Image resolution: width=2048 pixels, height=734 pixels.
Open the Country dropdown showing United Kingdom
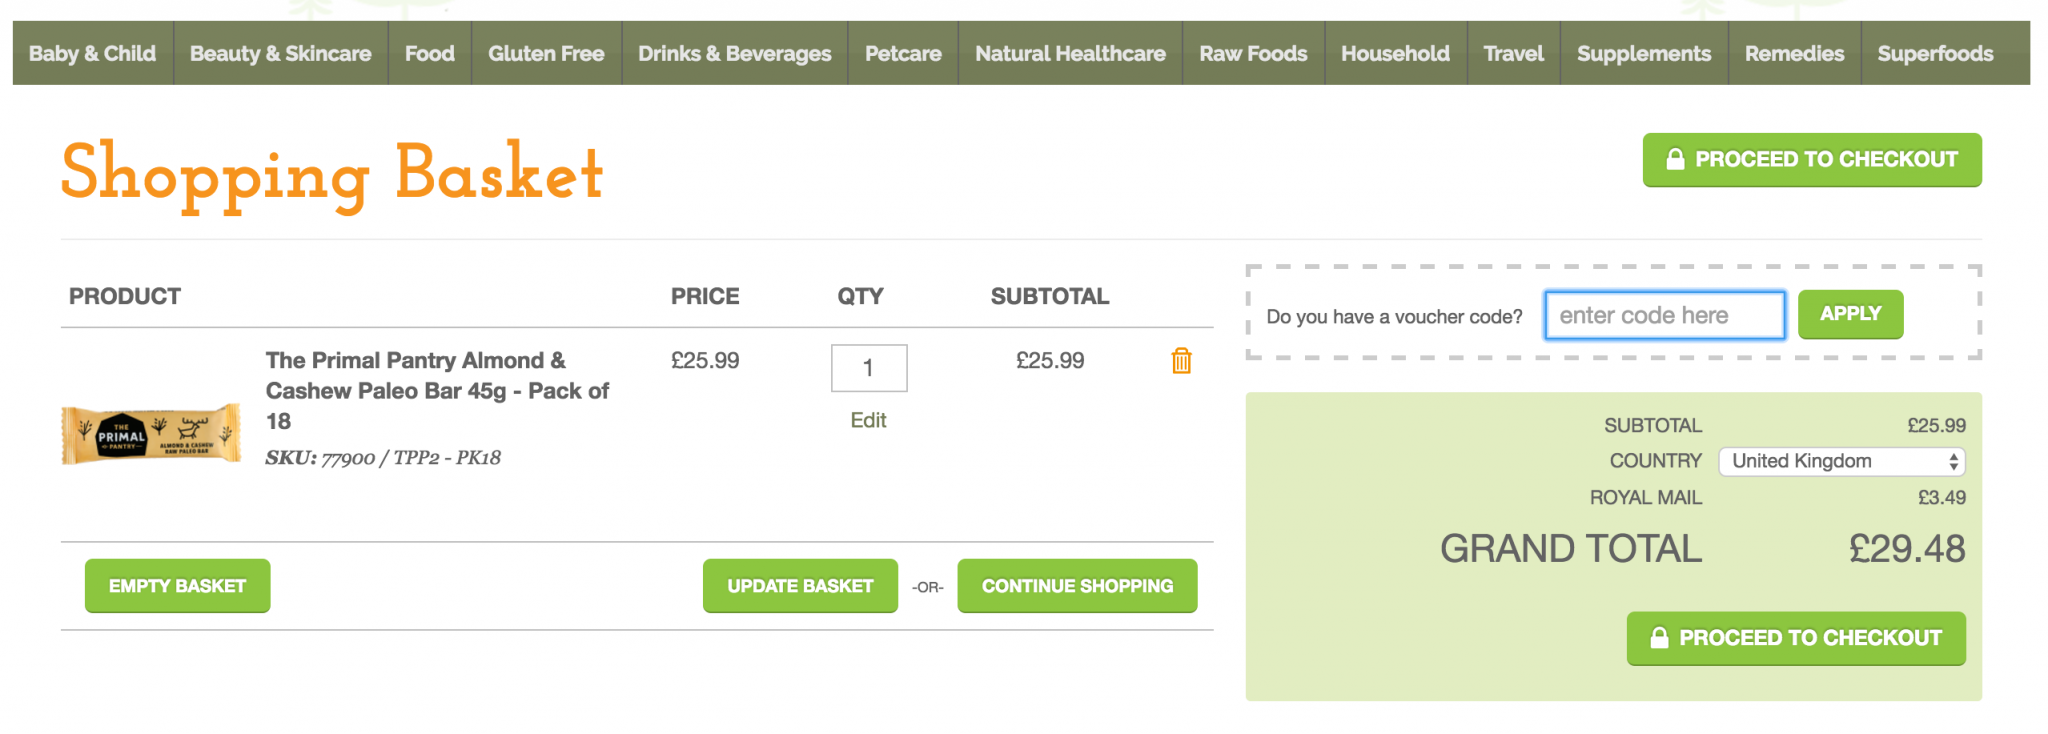(x=1841, y=461)
